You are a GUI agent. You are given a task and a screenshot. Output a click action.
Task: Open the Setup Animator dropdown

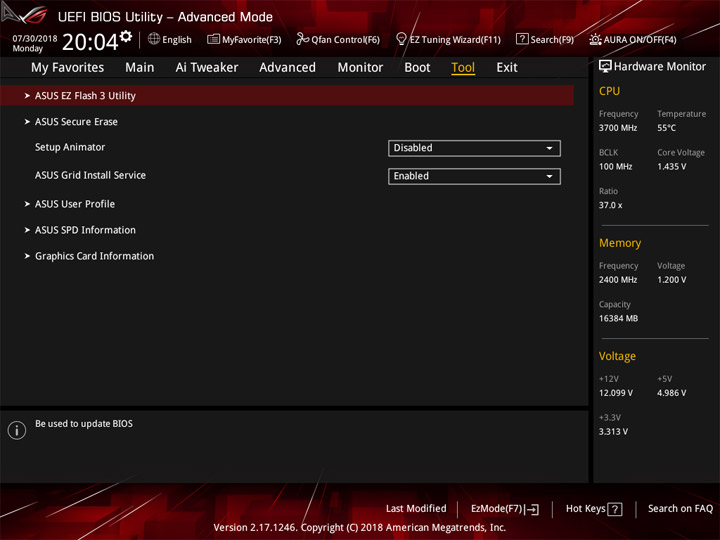(474, 148)
